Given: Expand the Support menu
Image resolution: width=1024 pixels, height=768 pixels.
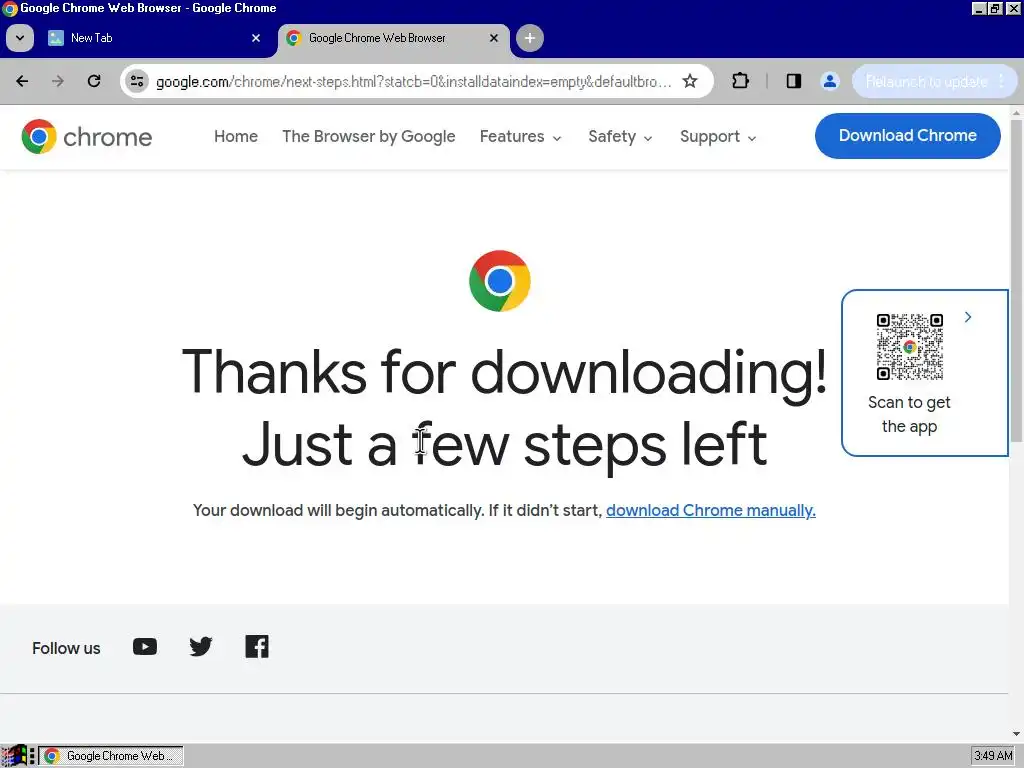Looking at the screenshot, I should (x=718, y=136).
